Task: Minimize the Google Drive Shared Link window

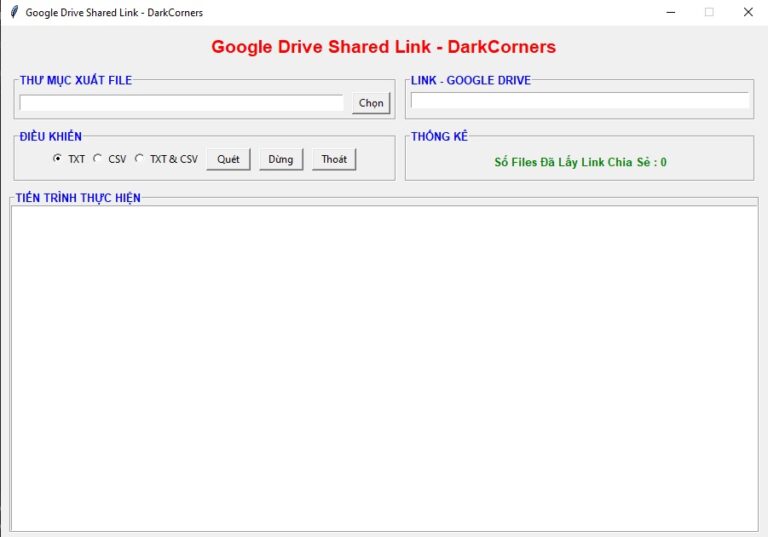Action: pyautogui.click(x=670, y=12)
